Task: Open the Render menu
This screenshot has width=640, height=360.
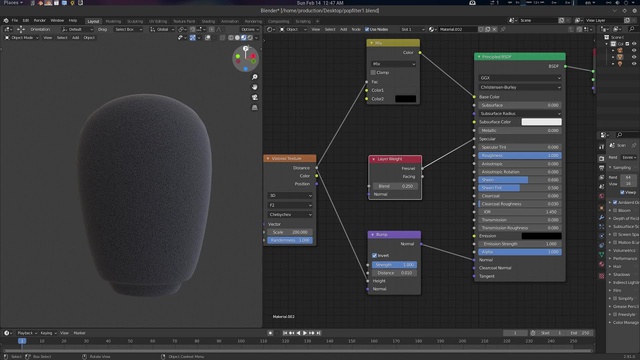Action: tap(40, 20)
